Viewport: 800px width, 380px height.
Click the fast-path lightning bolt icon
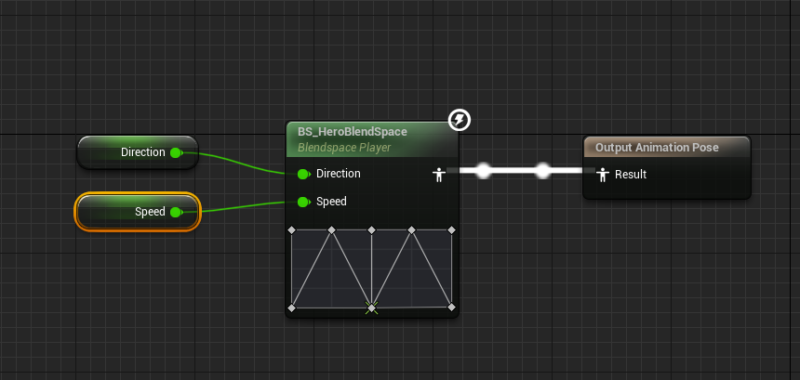click(459, 120)
